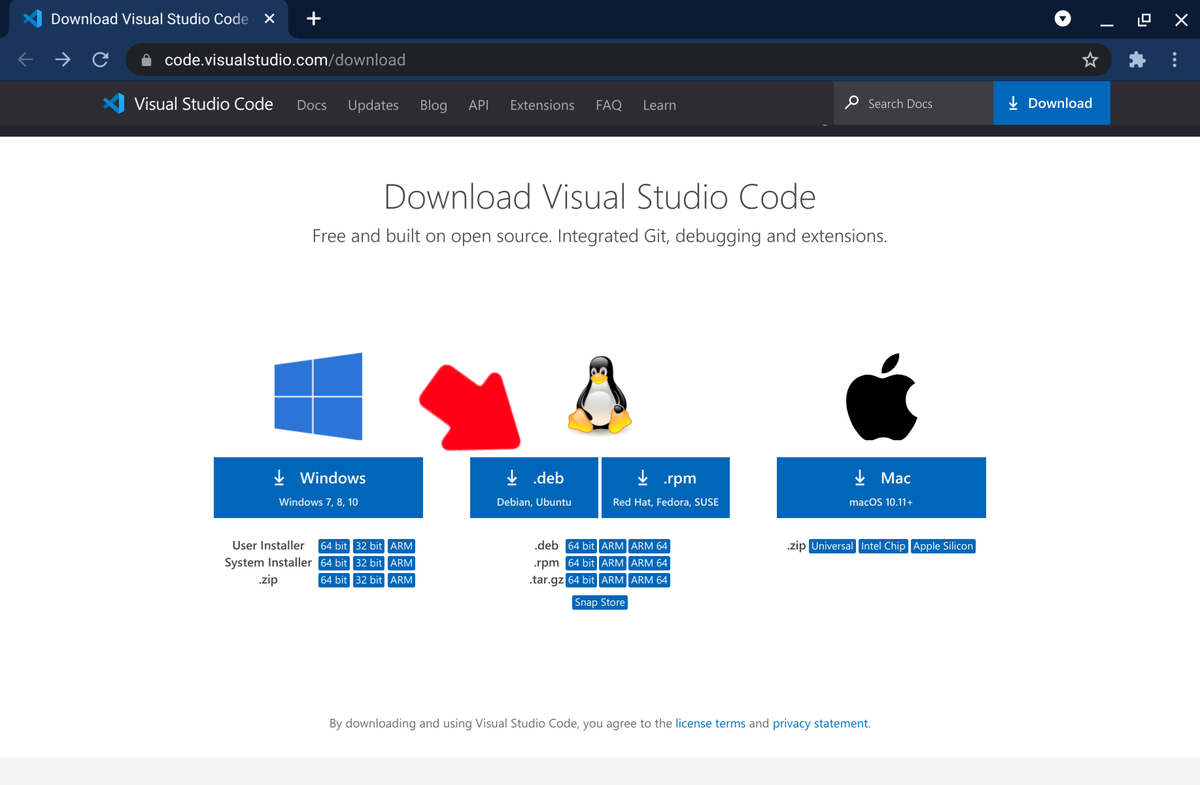The image size is (1200, 785).
Task: Click the Visual Studio Code brand text
Action: [203, 103]
